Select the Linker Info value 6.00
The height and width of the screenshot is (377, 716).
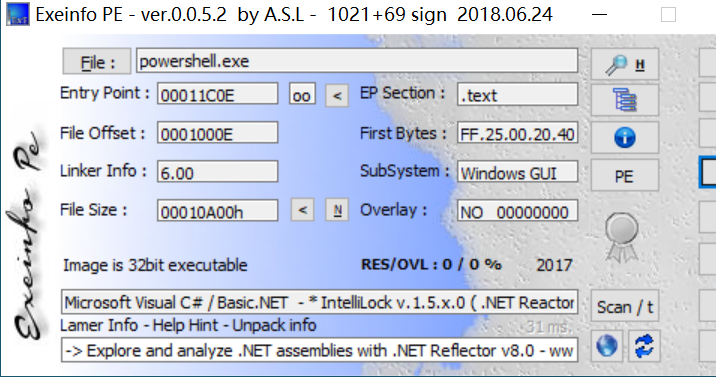tap(217, 172)
